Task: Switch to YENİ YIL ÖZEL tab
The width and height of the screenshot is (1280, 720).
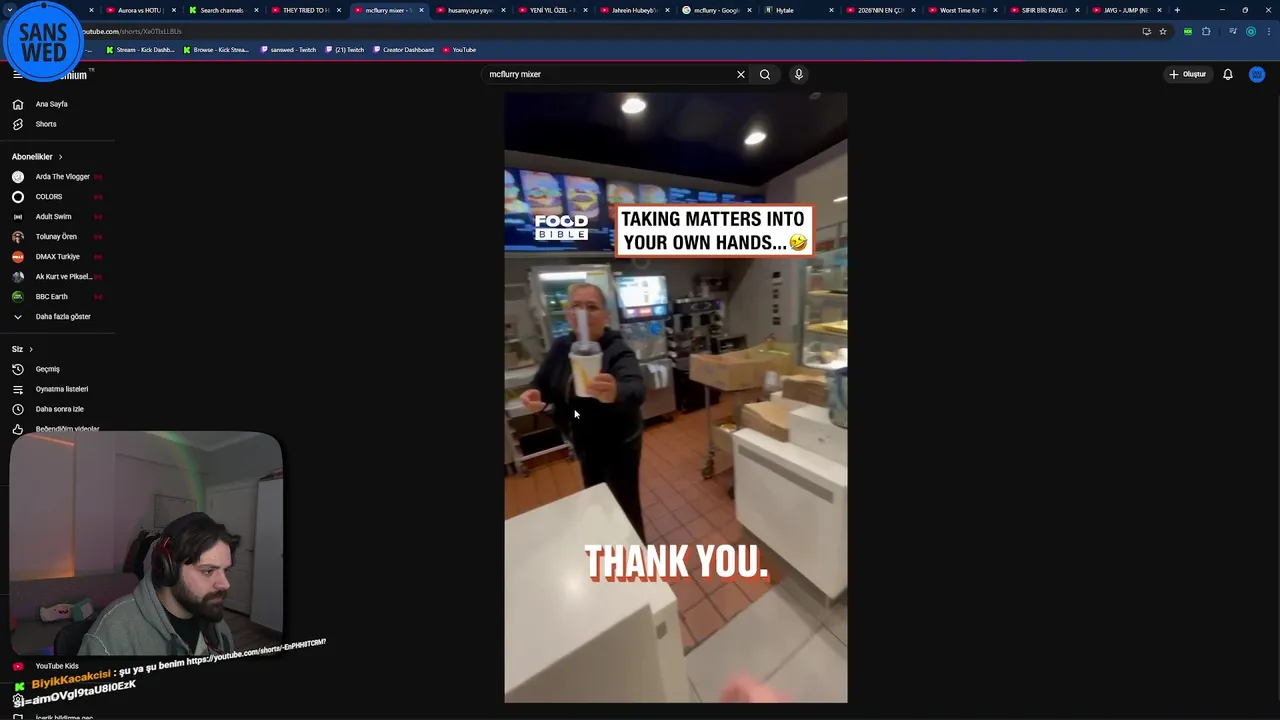Action: coord(551,10)
